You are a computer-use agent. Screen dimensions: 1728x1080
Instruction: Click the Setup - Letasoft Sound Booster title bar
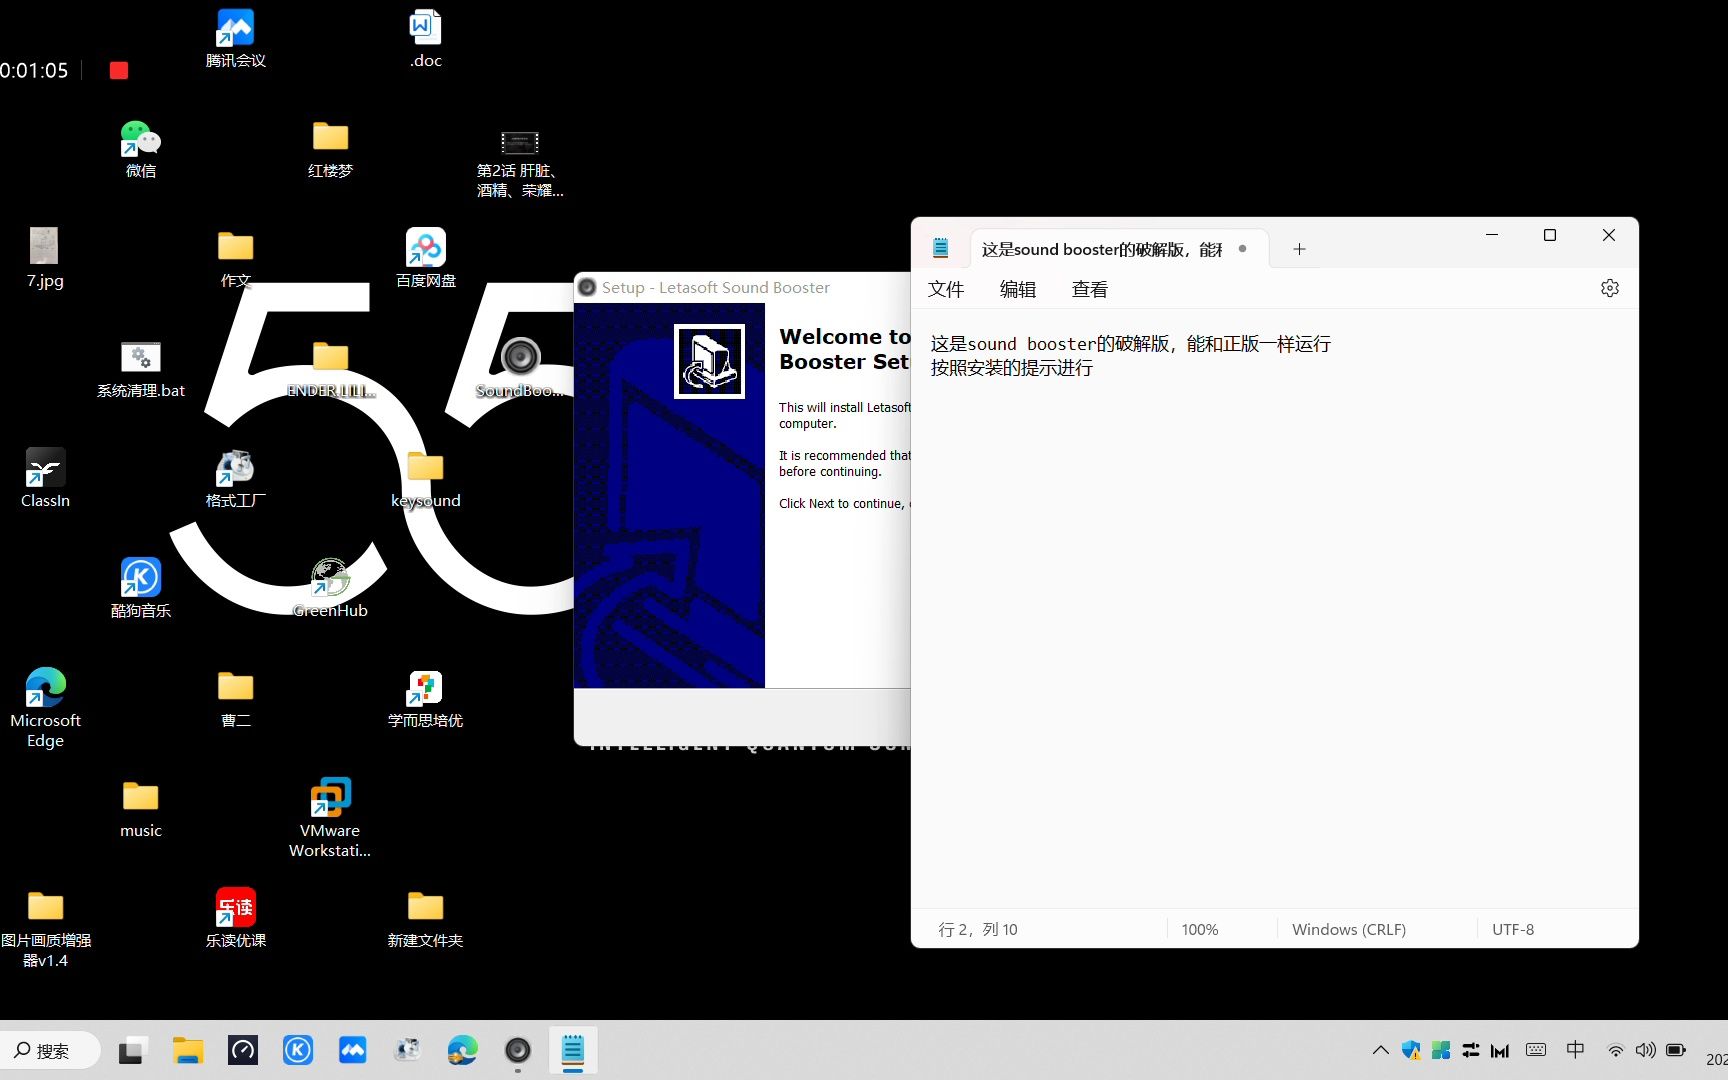point(742,287)
